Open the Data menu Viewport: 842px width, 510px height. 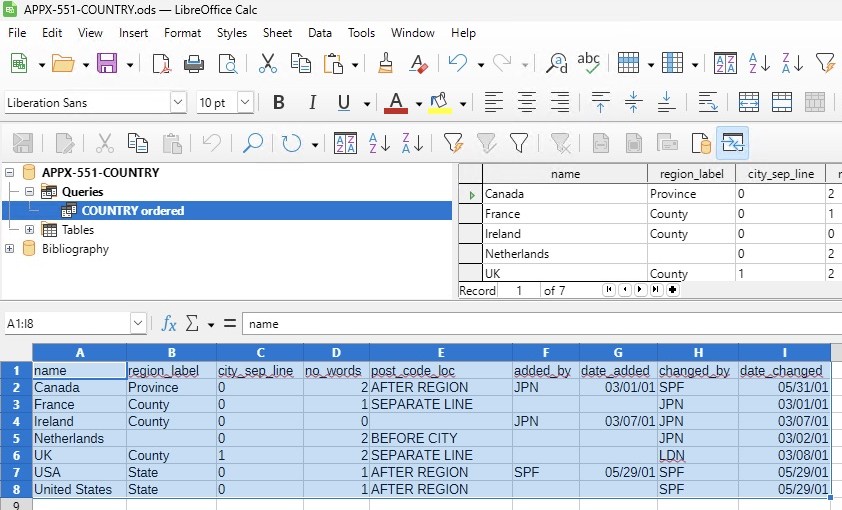(x=320, y=33)
